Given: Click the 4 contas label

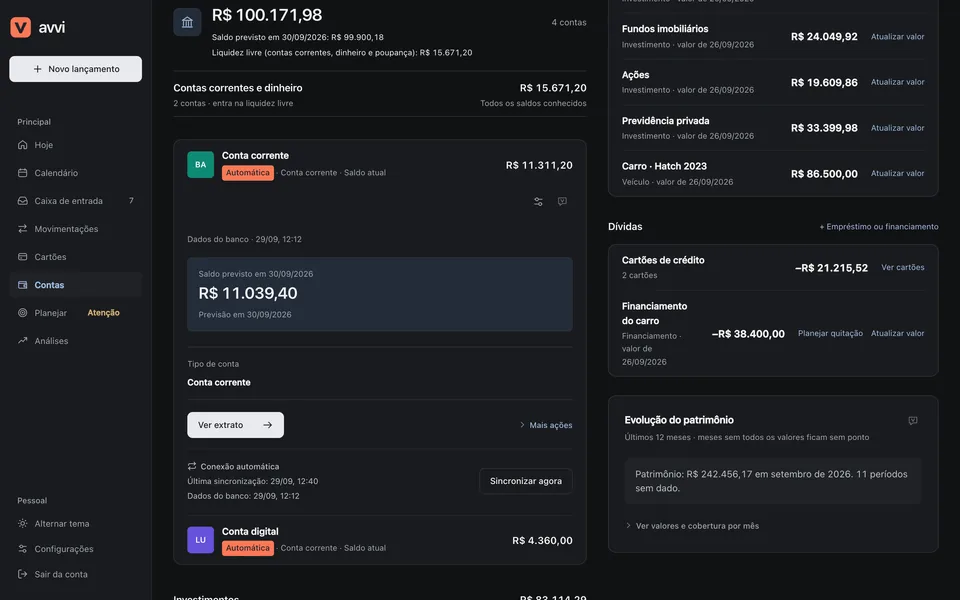Looking at the screenshot, I should coord(569,22).
